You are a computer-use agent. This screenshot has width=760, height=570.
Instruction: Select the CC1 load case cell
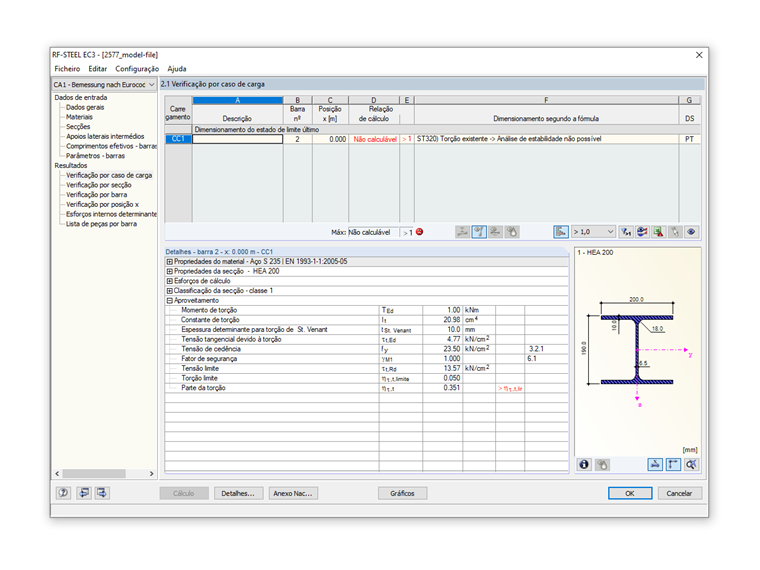point(178,139)
